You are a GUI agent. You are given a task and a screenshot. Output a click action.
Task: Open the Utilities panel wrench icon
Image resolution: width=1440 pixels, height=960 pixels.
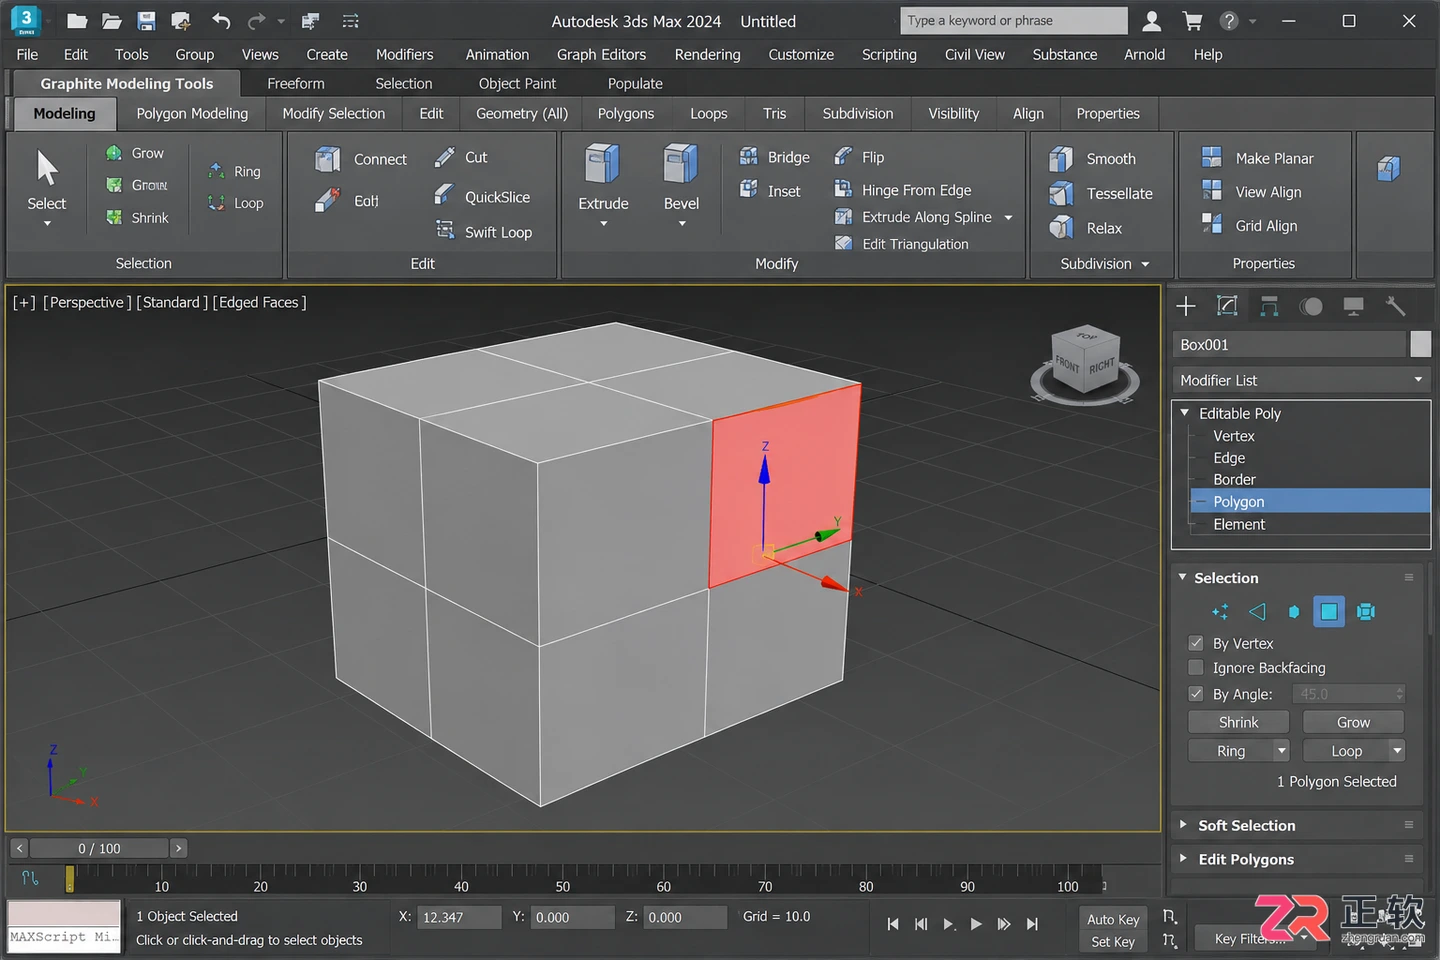click(1395, 306)
